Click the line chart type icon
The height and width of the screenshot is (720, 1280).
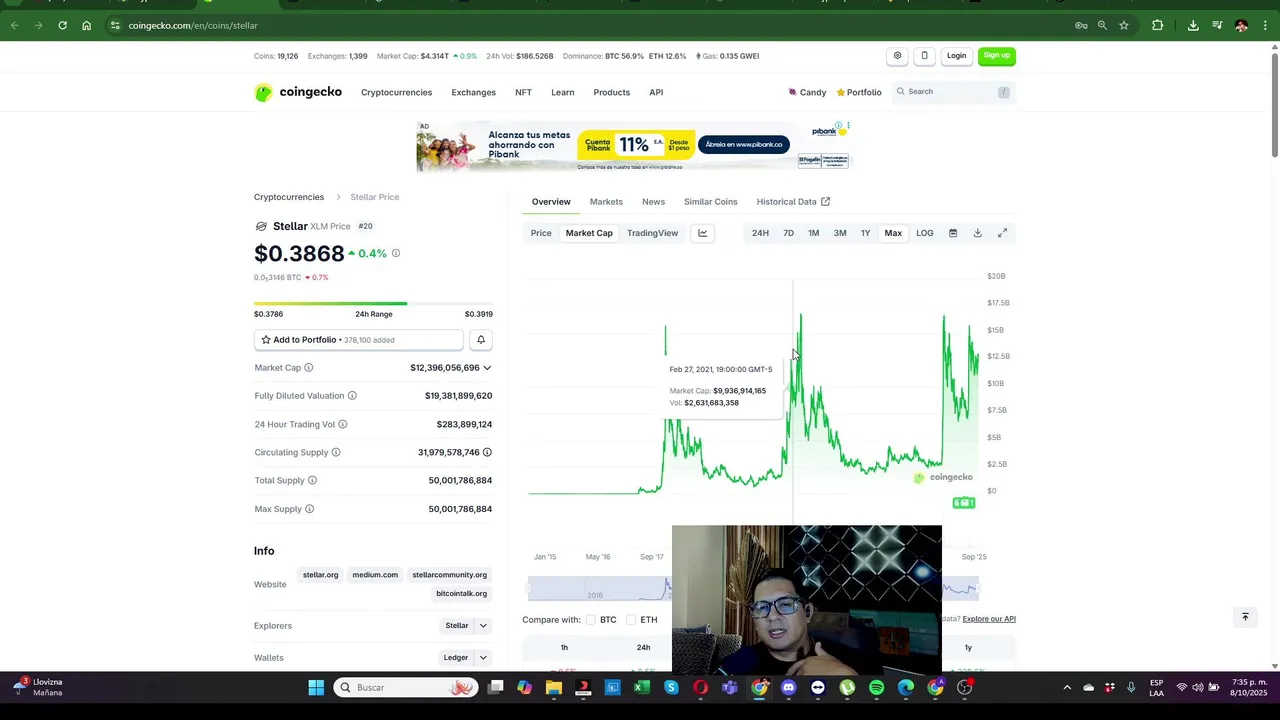click(x=703, y=233)
